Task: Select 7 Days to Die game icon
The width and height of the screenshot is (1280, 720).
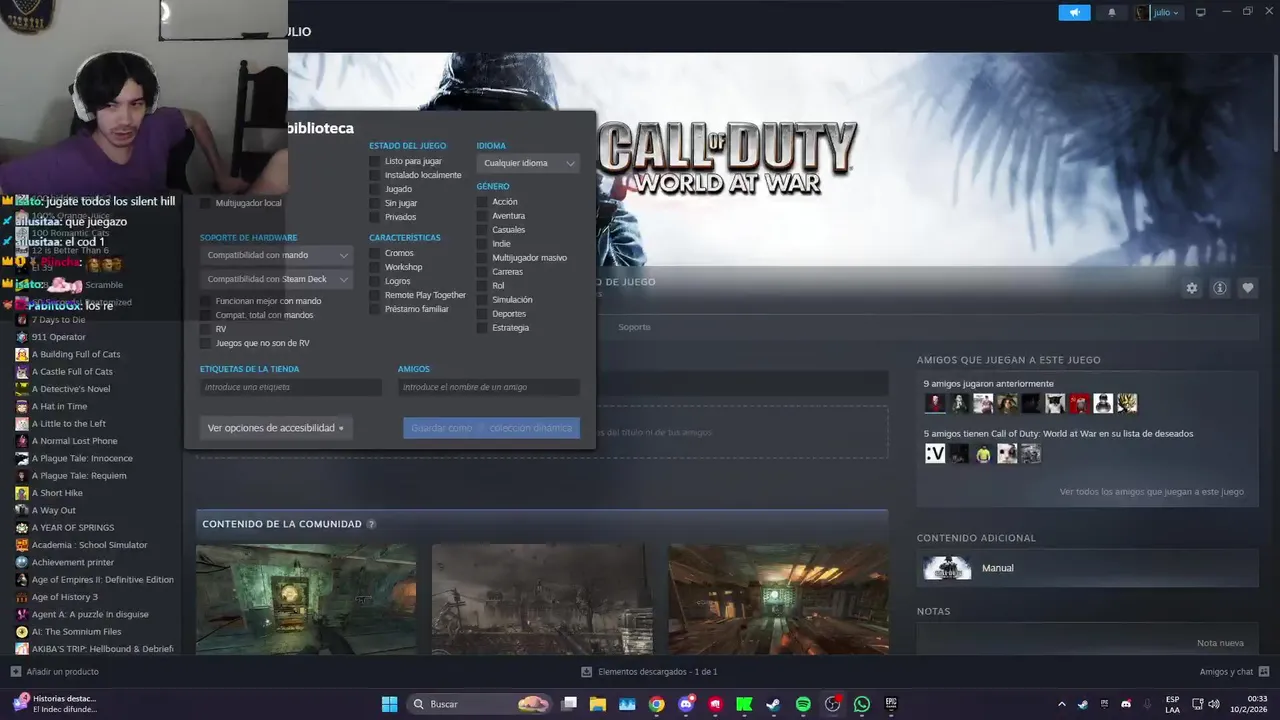Action: [x=22, y=320]
